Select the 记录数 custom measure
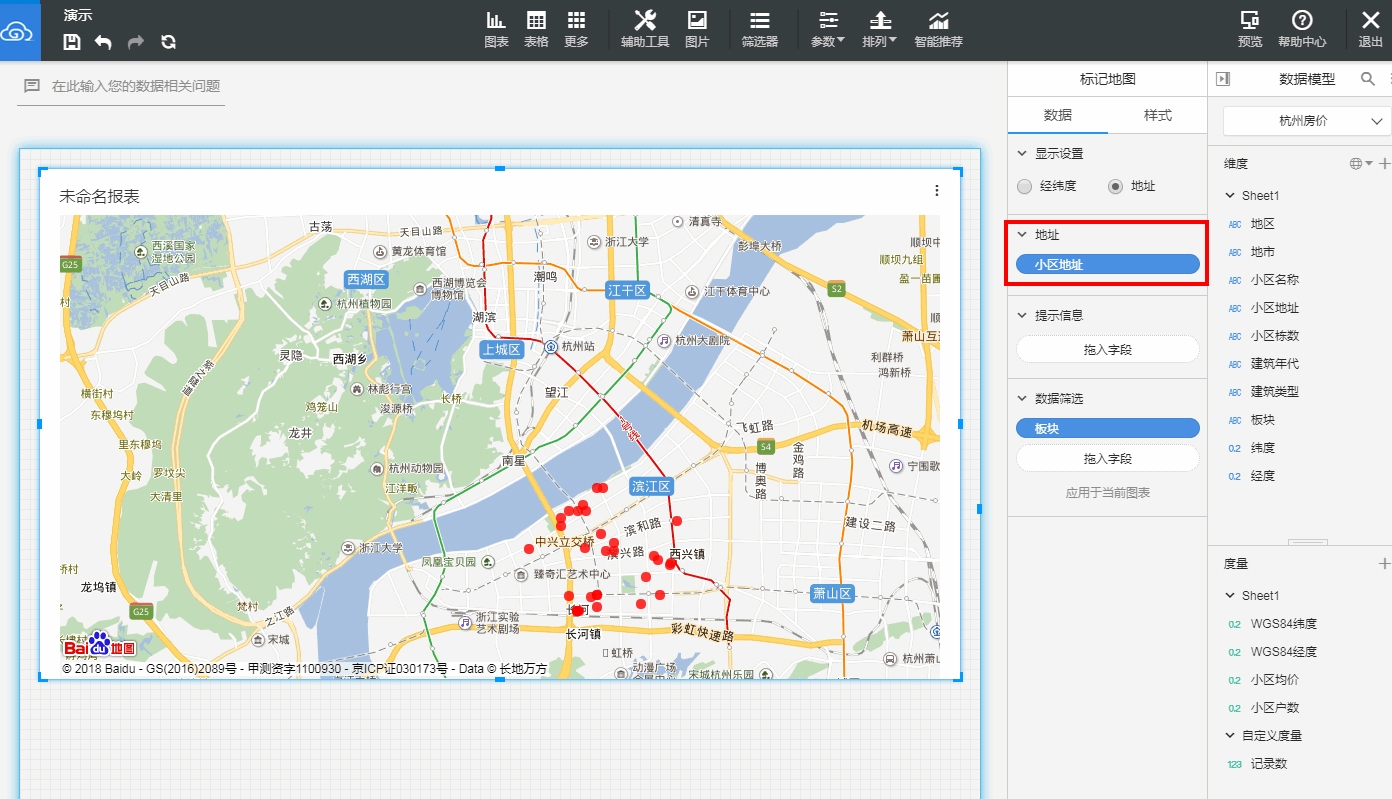Screen dimensions: 1392x799 point(1268,764)
